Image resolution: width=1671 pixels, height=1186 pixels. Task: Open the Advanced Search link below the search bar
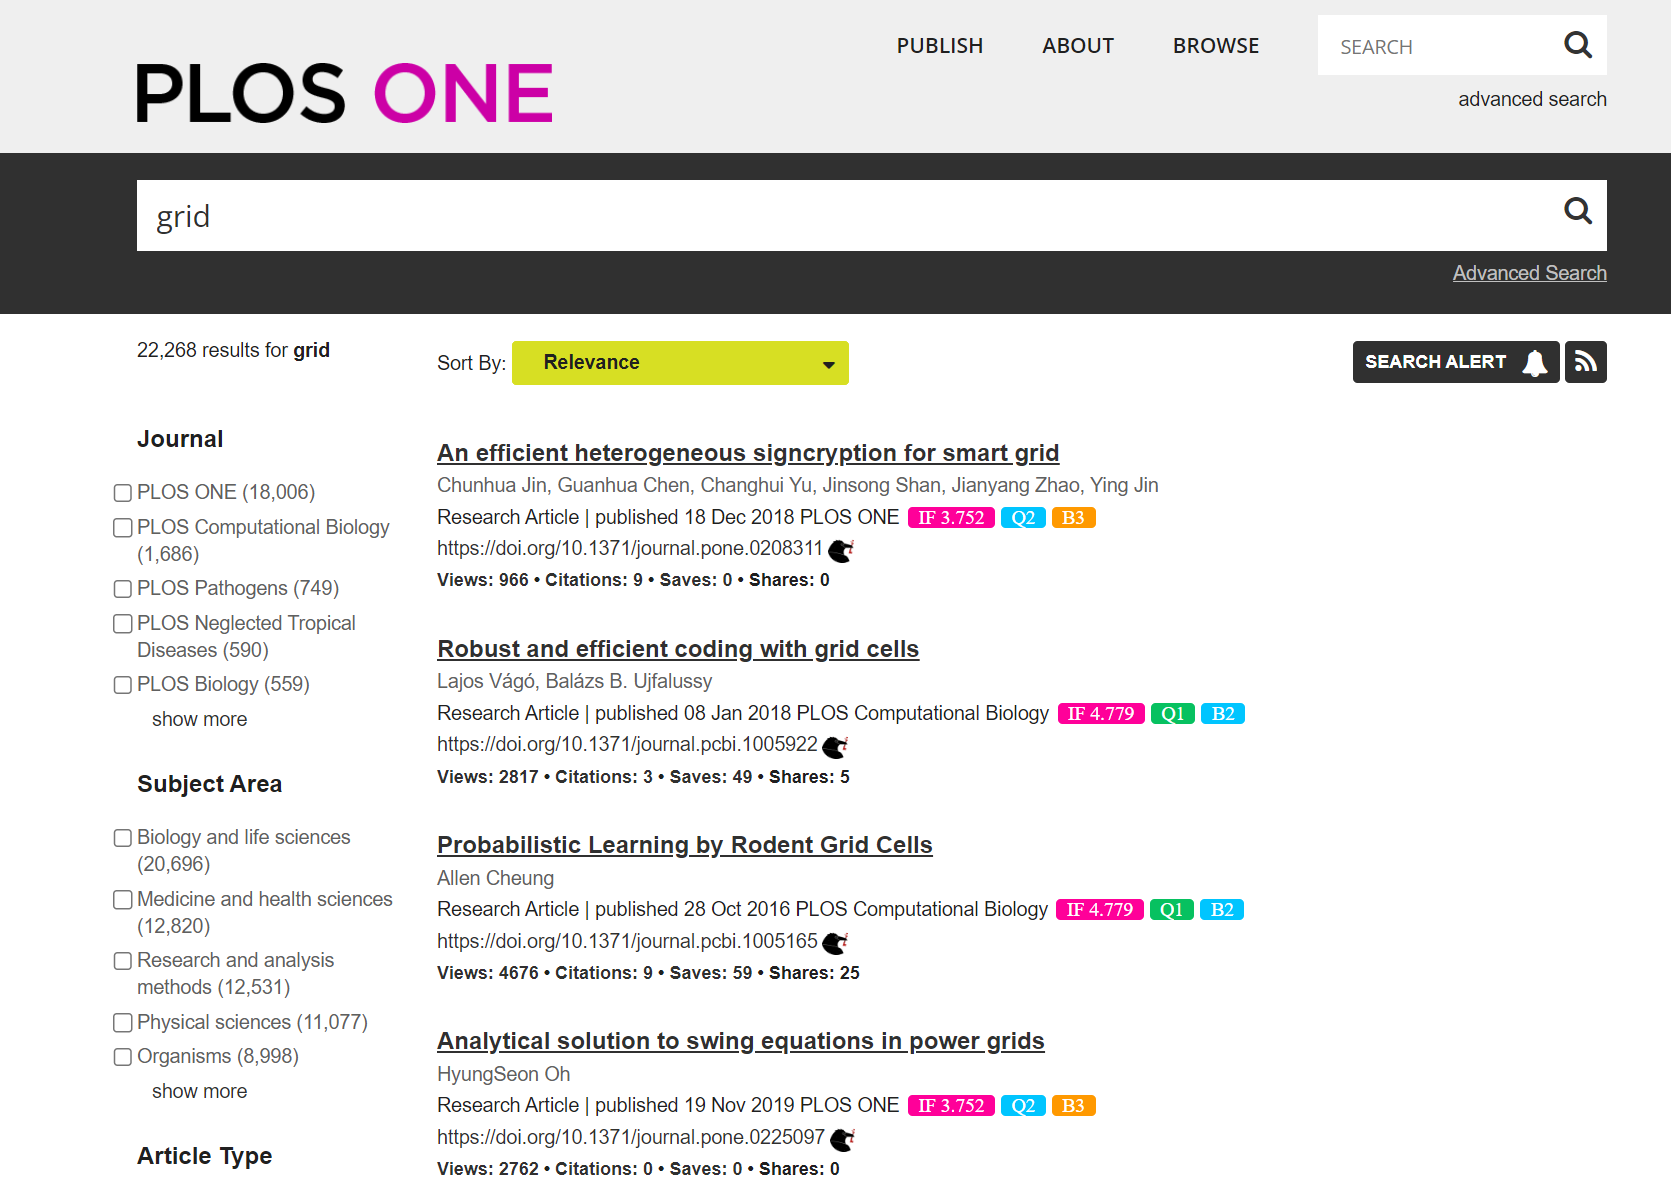click(1529, 273)
